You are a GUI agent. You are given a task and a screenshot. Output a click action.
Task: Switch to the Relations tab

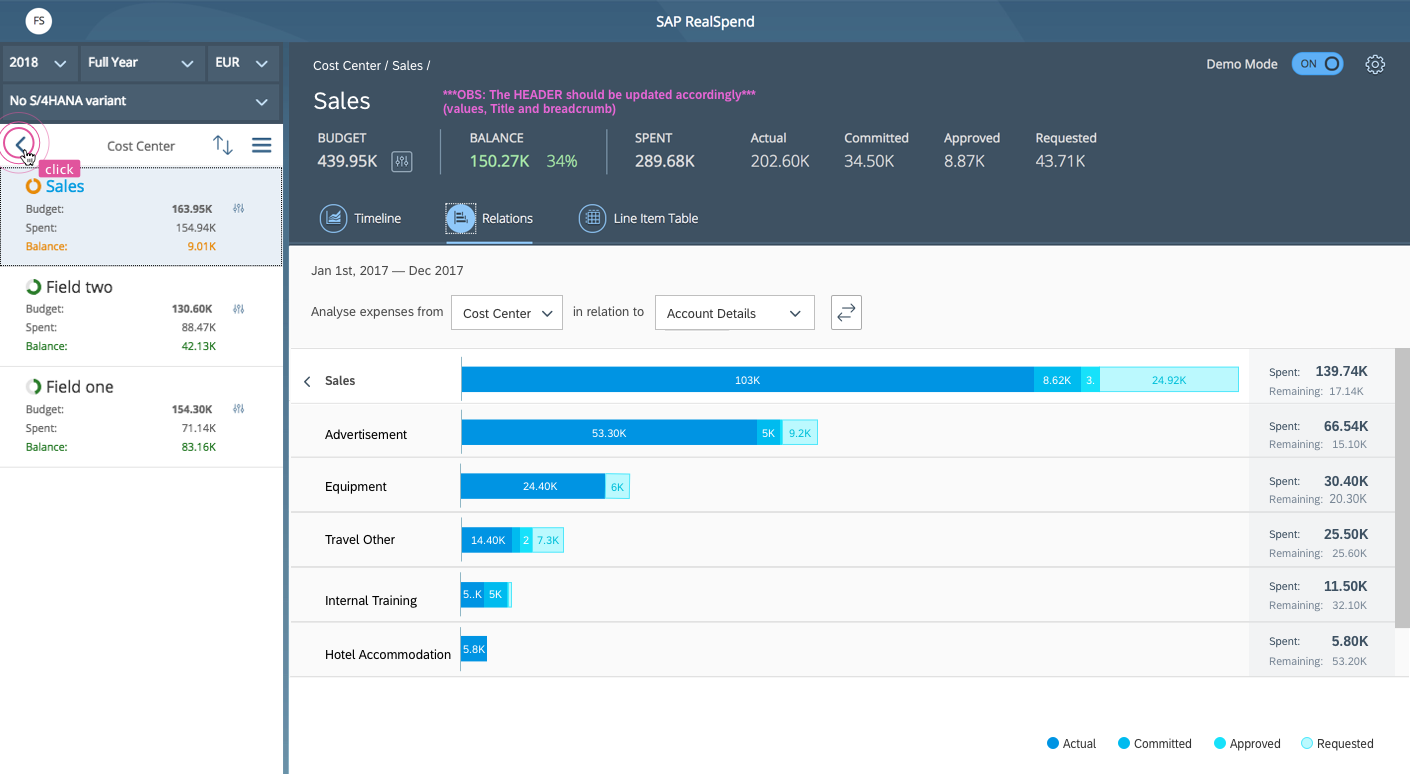click(x=489, y=218)
